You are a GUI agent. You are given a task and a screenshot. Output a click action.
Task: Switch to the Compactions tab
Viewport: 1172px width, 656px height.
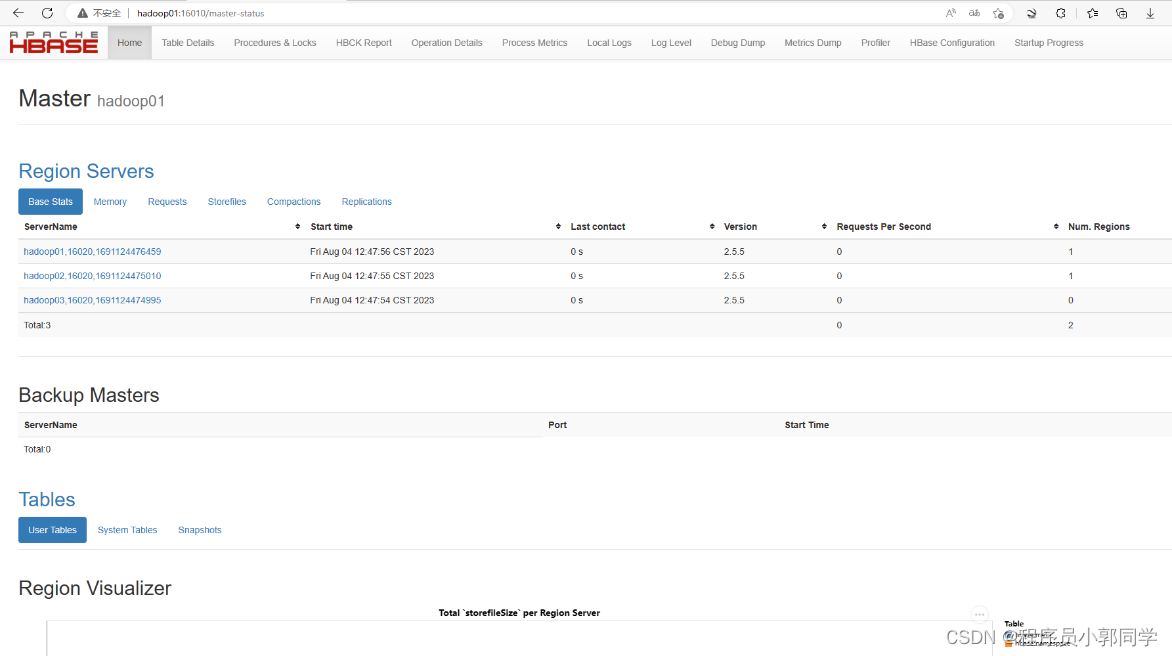tap(294, 202)
